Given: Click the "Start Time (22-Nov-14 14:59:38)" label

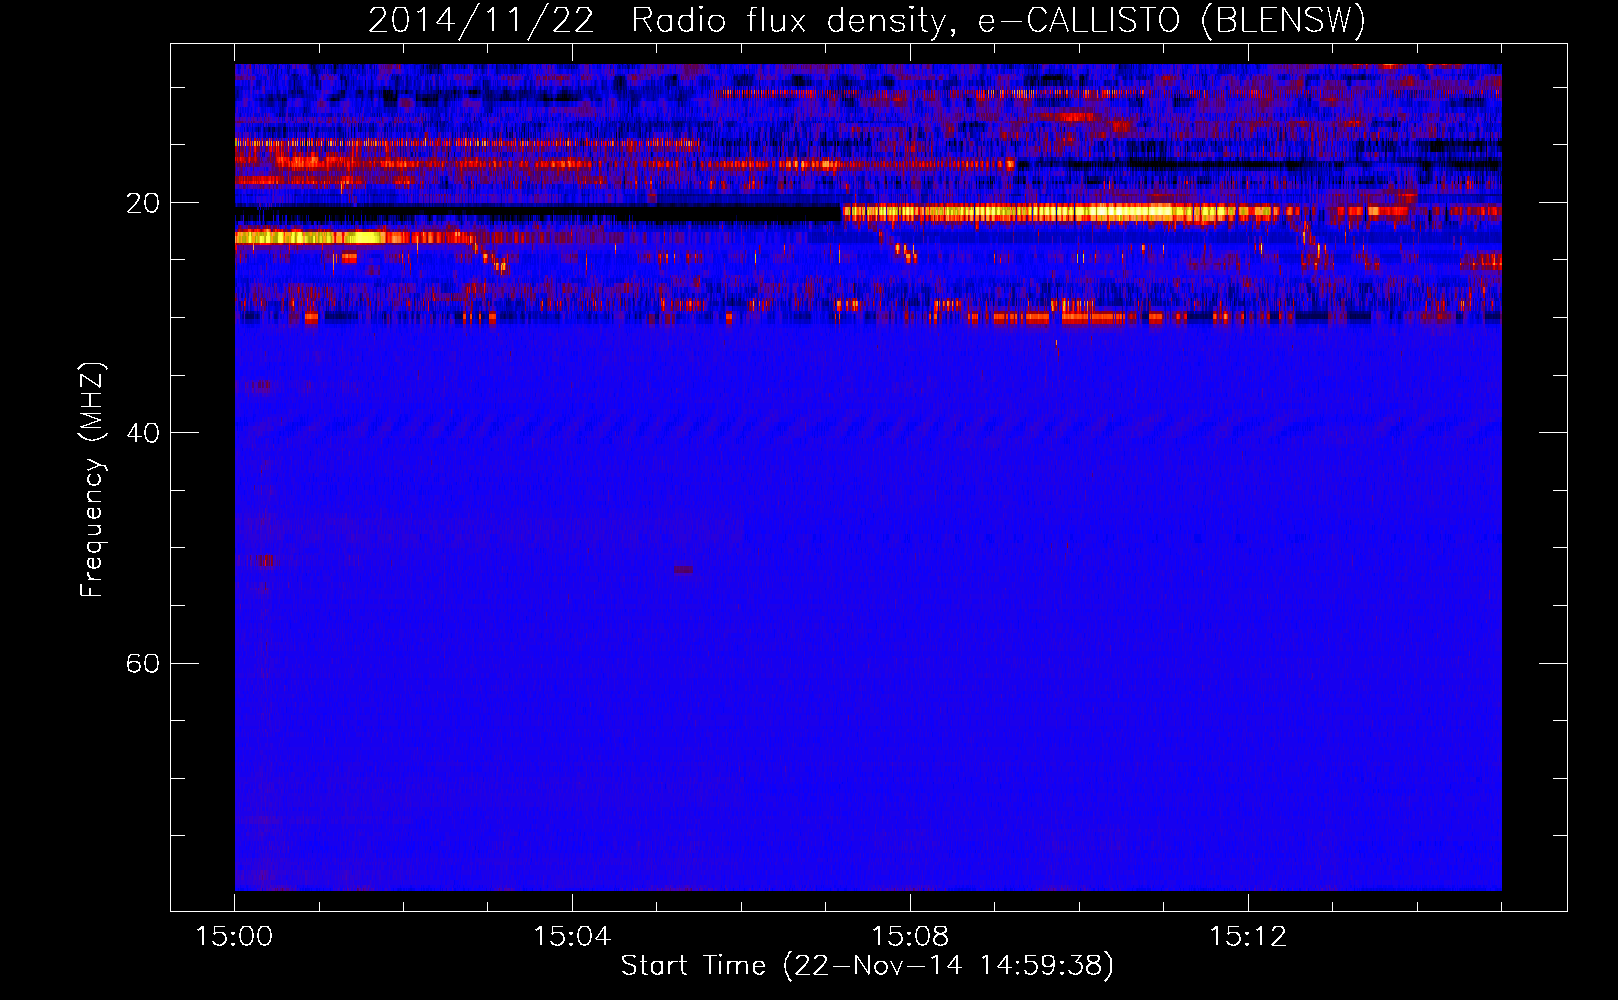Looking at the screenshot, I should point(867,966).
